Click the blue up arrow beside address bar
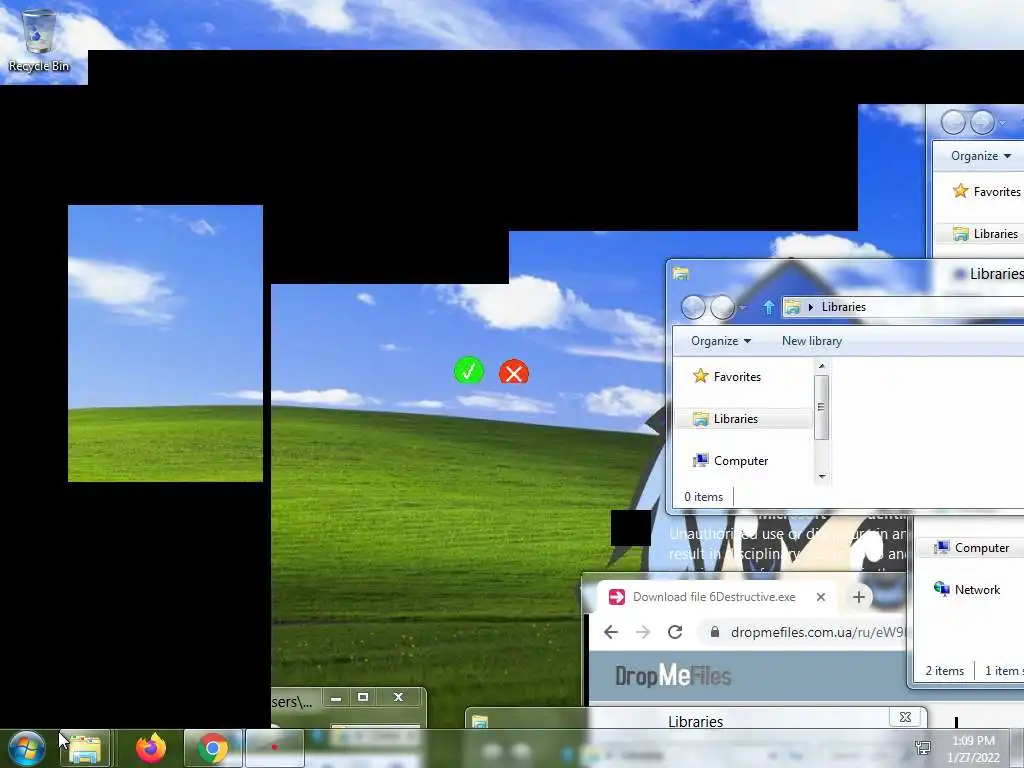The height and width of the screenshot is (768, 1024). (769, 307)
